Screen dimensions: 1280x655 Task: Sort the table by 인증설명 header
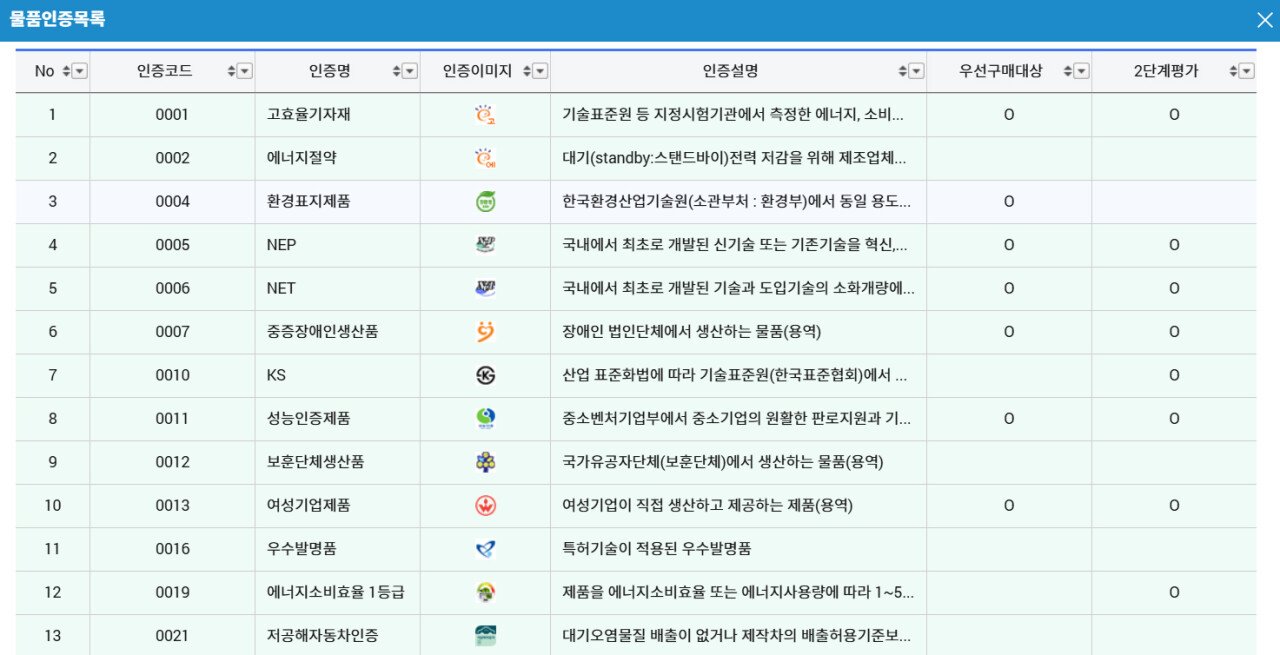click(x=903, y=71)
